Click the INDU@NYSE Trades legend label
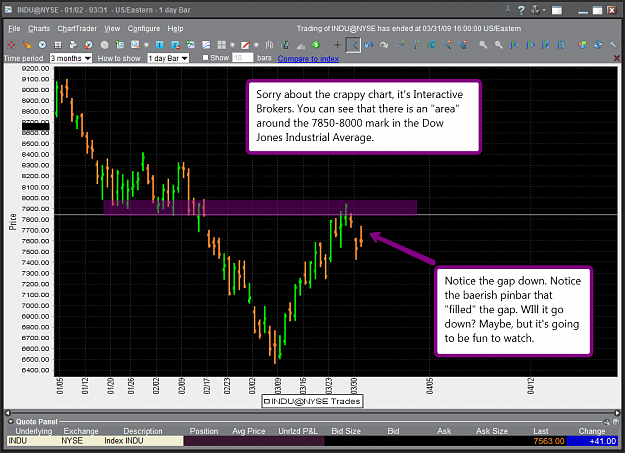This screenshot has height=453, width=625. (x=312, y=401)
